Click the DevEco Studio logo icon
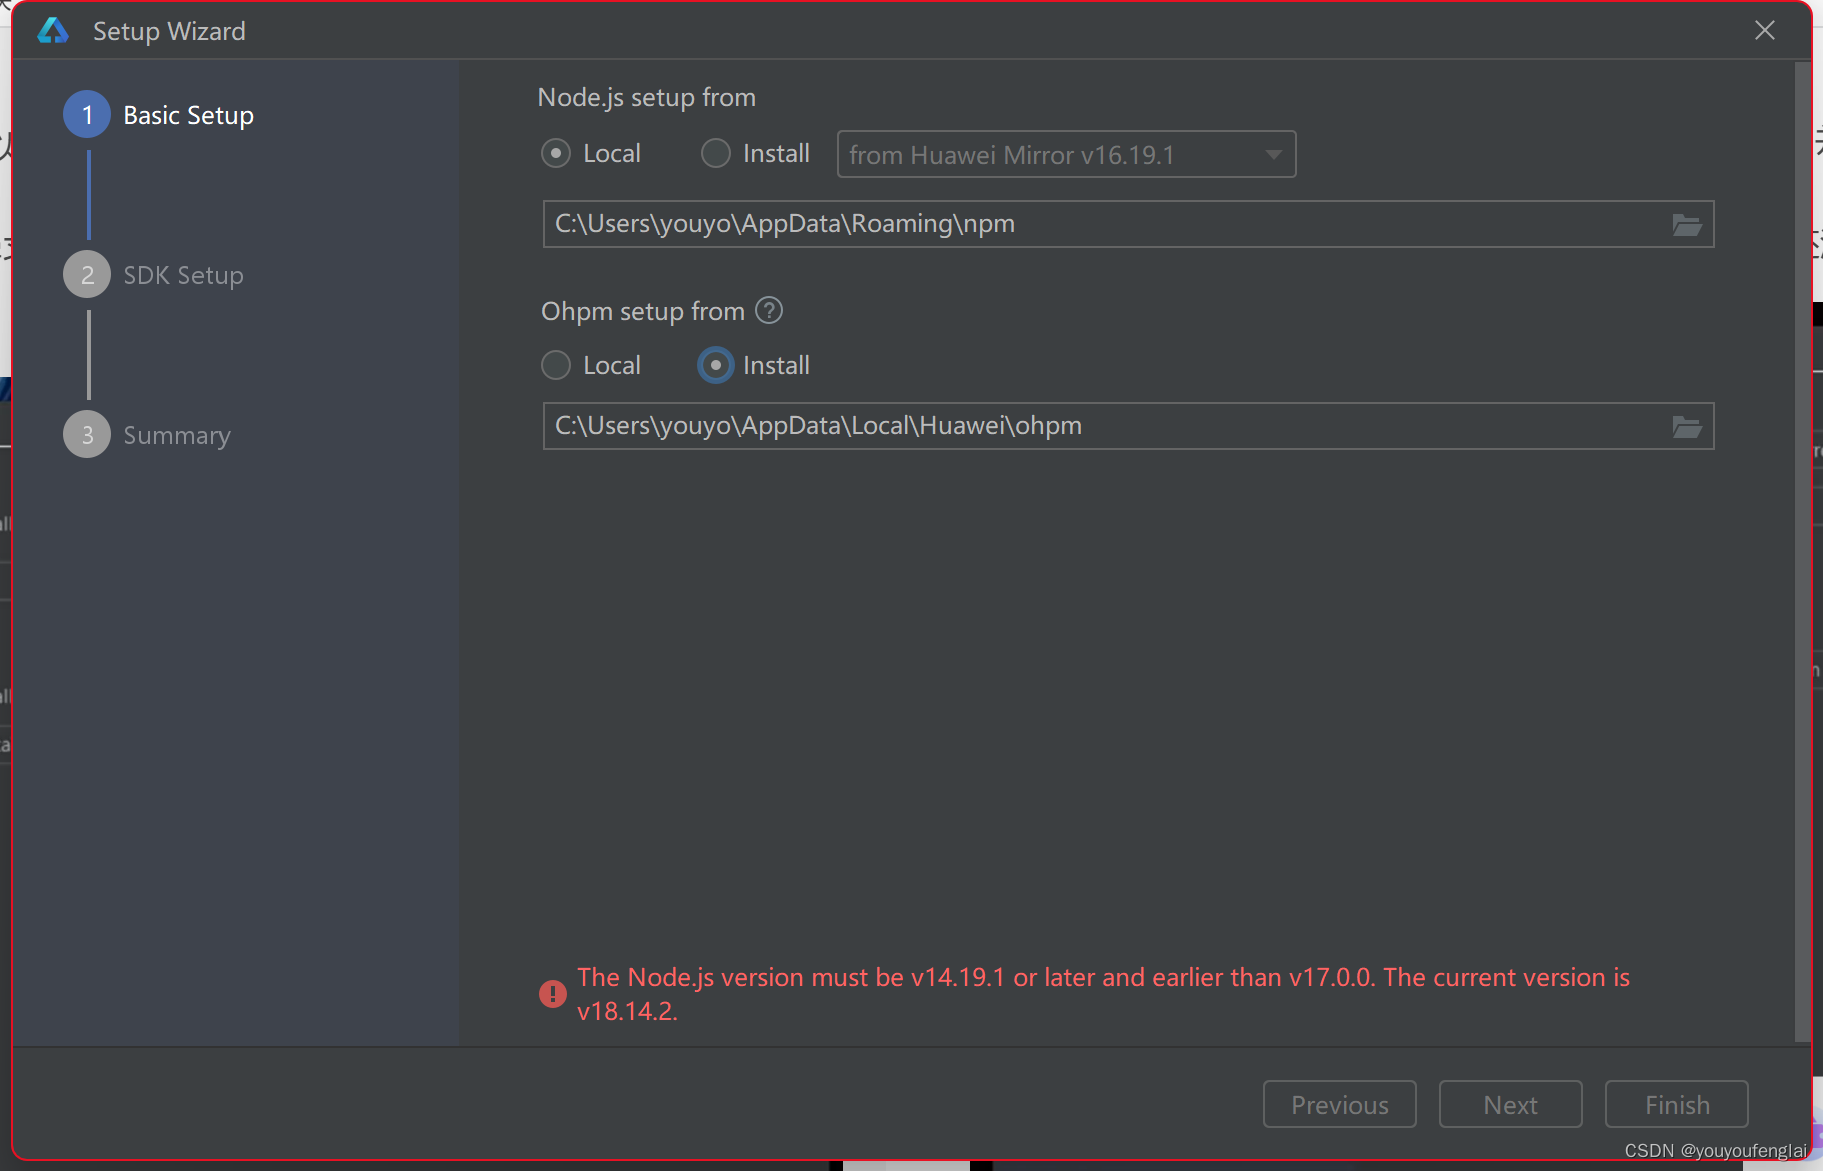This screenshot has width=1823, height=1171. point(52,31)
